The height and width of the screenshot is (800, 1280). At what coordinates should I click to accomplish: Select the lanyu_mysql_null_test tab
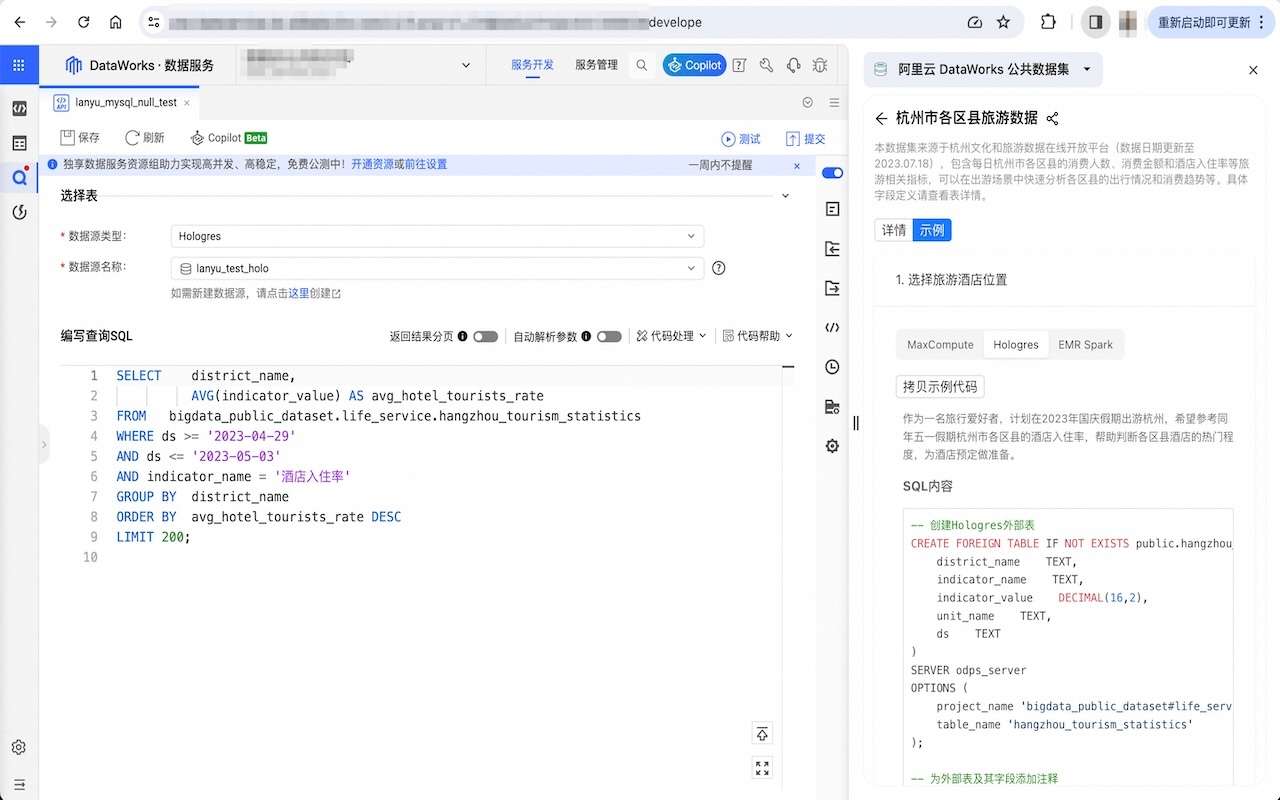(x=118, y=102)
